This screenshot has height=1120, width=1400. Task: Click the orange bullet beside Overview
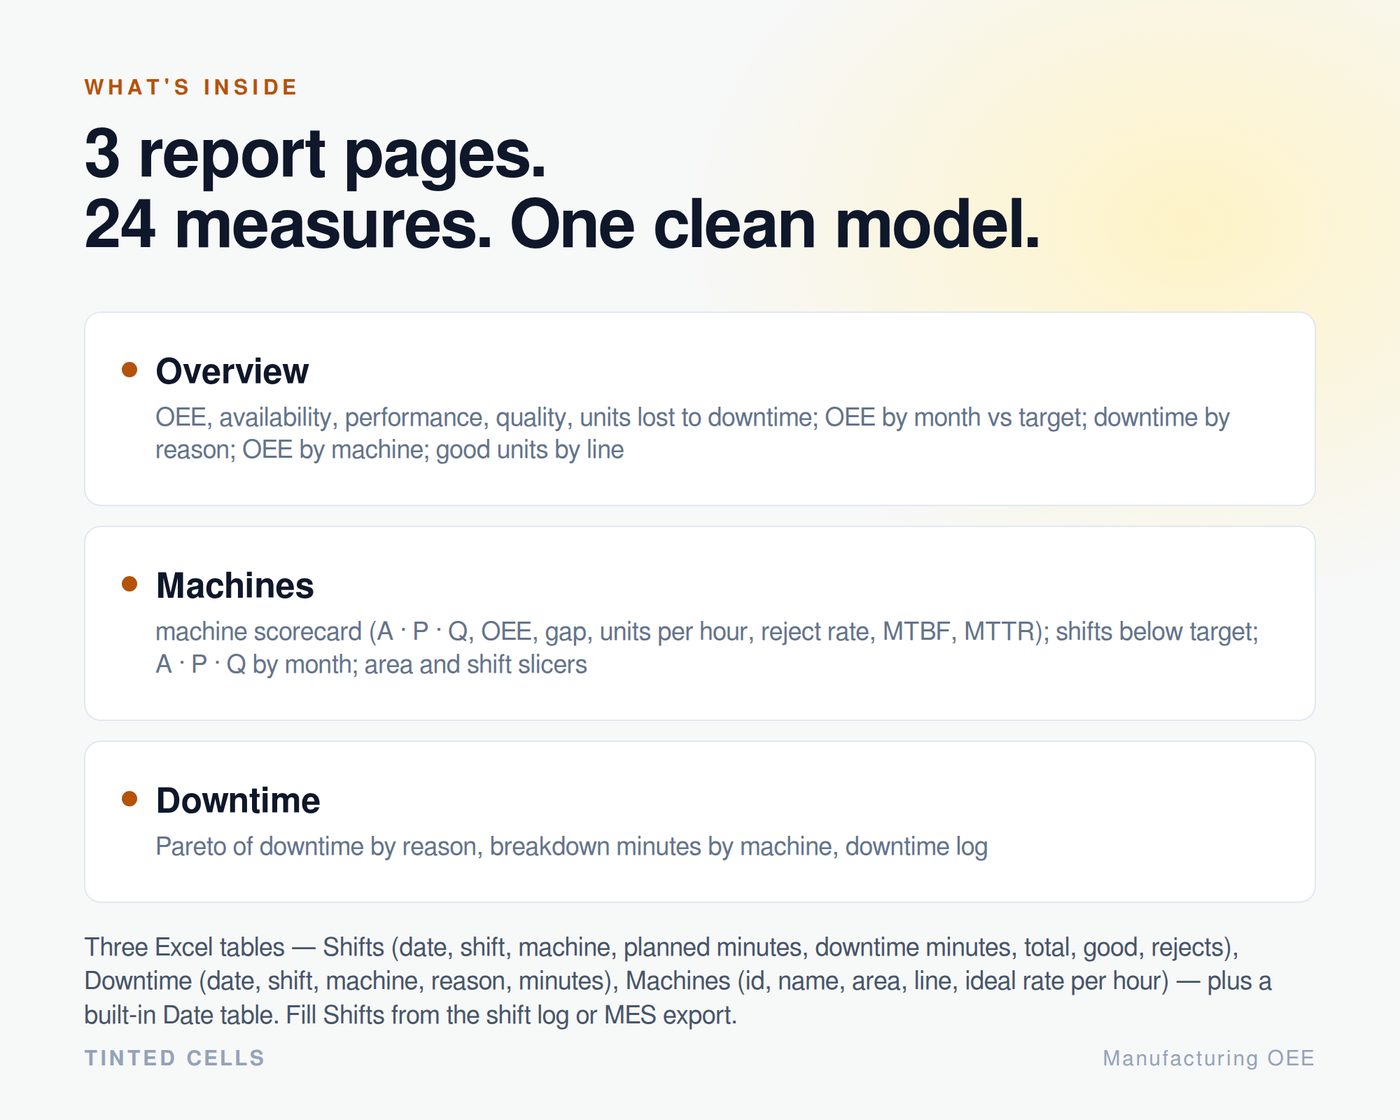click(129, 370)
